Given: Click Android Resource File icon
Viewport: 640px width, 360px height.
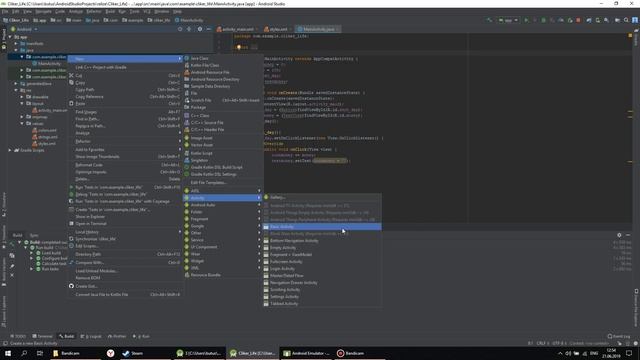Looking at the screenshot, I should pos(187,72).
